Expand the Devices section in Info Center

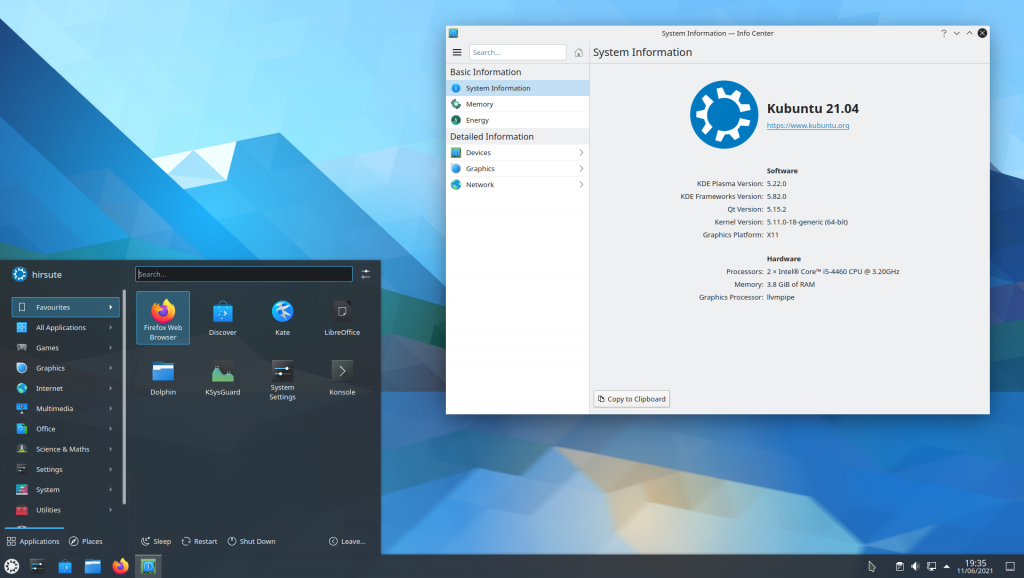pyautogui.click(x=517, y=153)
